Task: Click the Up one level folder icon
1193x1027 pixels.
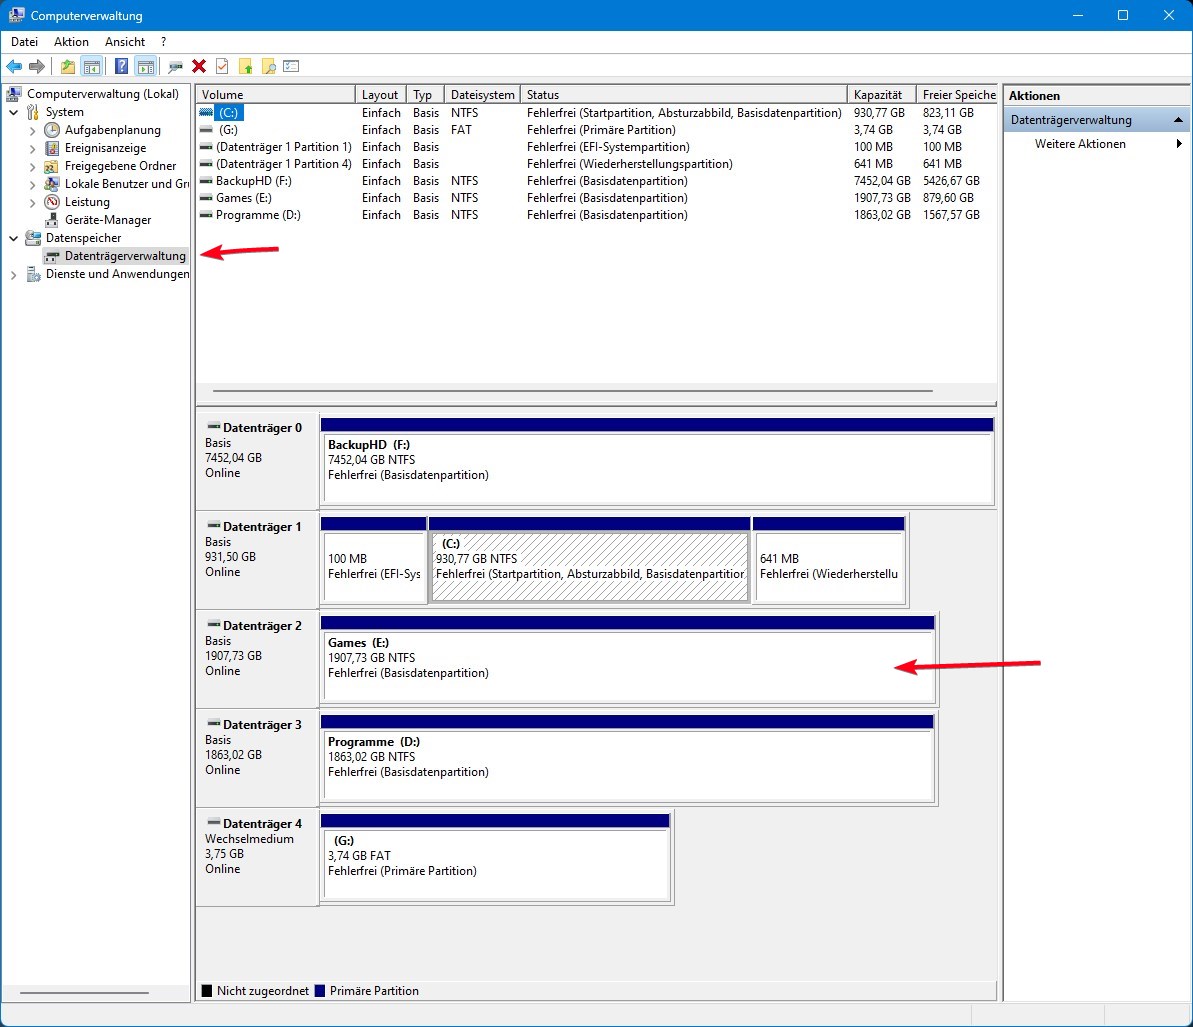Action: tap(68, 66)
